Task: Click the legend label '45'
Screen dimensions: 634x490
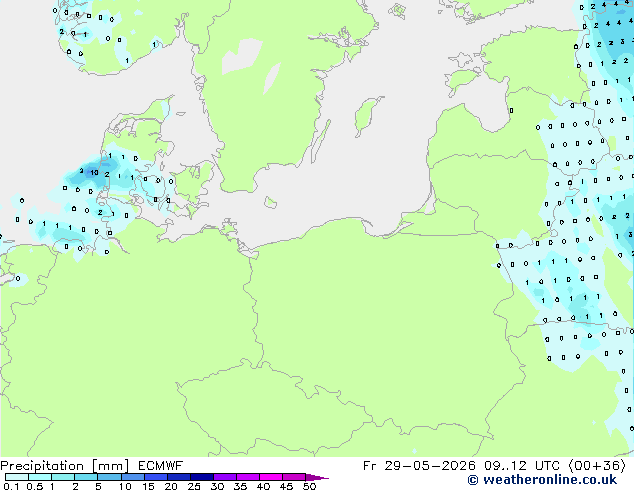Action: pyautogui.click(x=286, y=486)
